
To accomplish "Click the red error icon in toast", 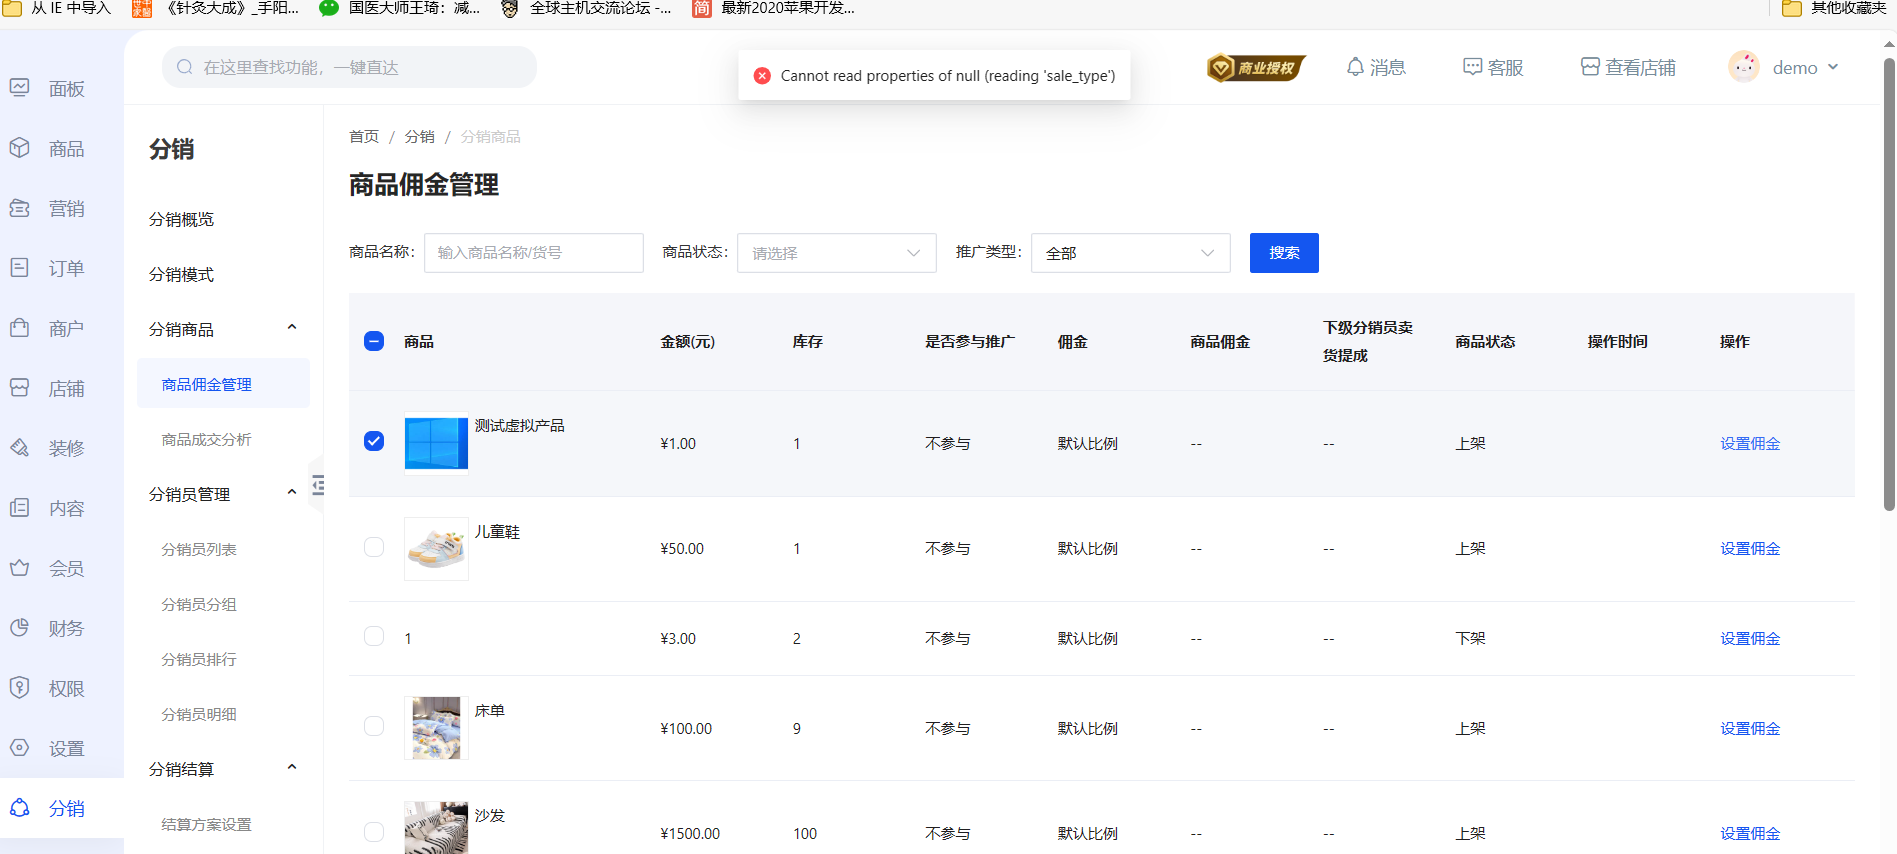I will [x=762, y=76].
